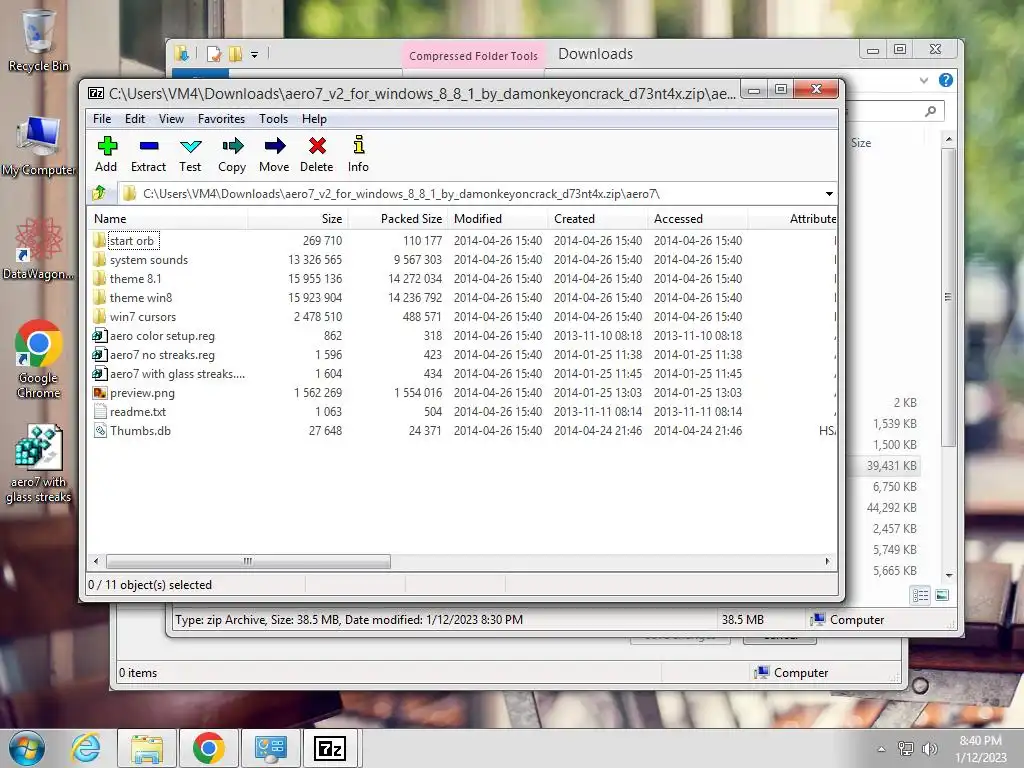
Task: Show hidden system tray icons
Action: 881,749
